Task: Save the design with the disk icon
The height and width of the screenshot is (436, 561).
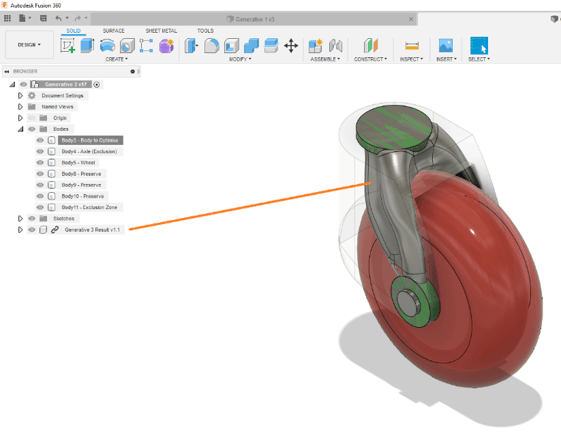Action: tap(43, 18)
